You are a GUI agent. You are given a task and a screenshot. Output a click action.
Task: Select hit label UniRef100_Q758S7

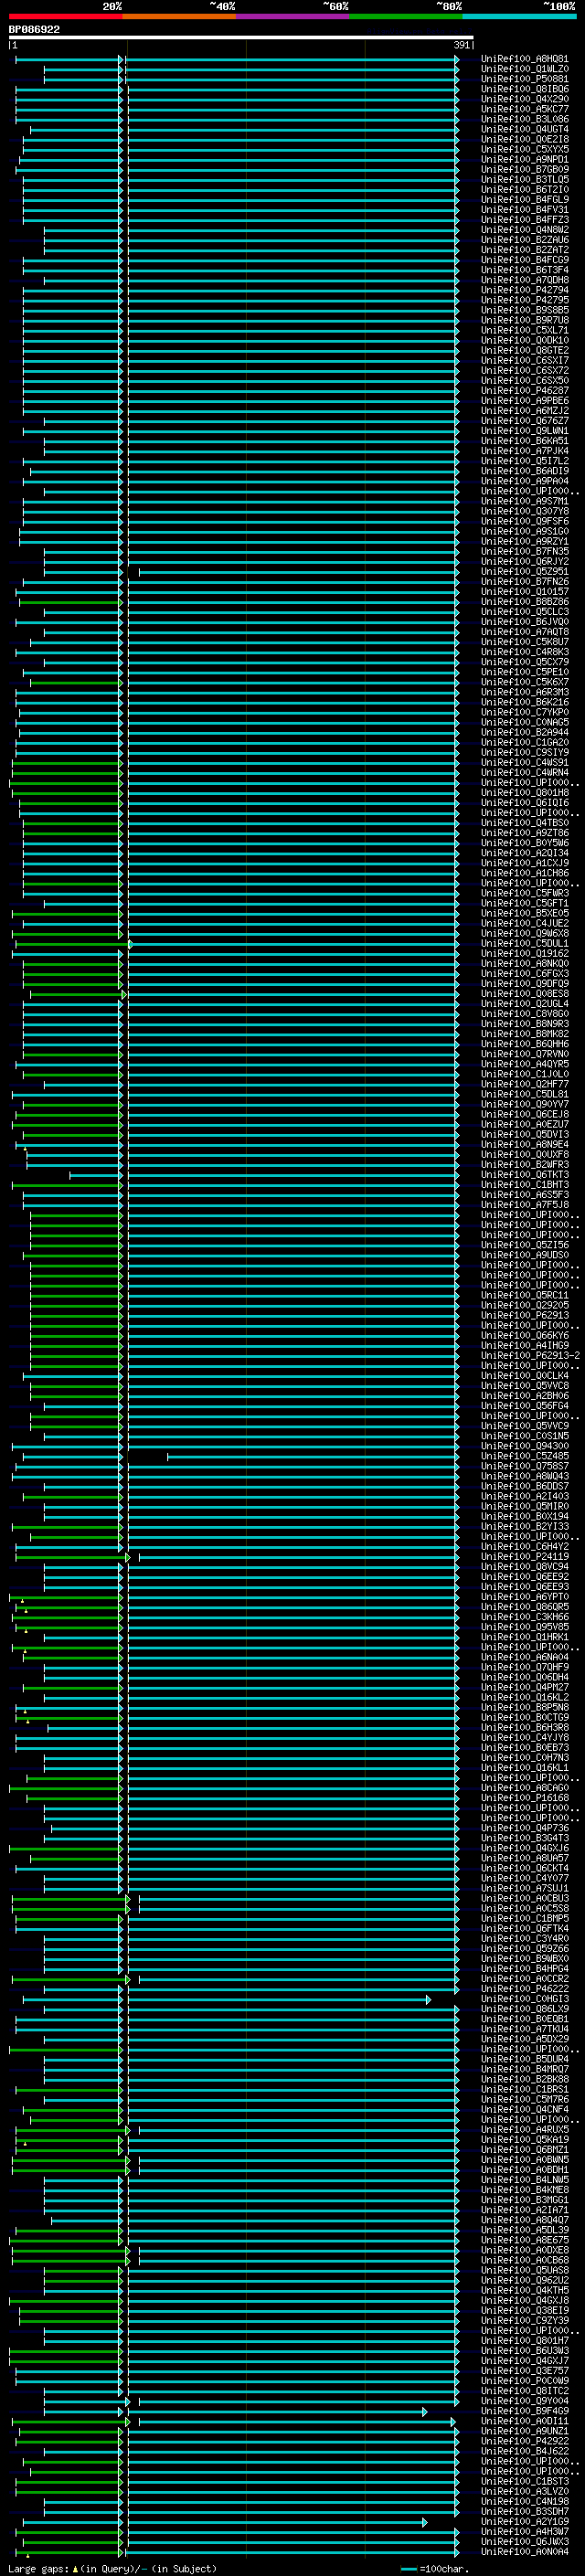[x=525, y=1466]
